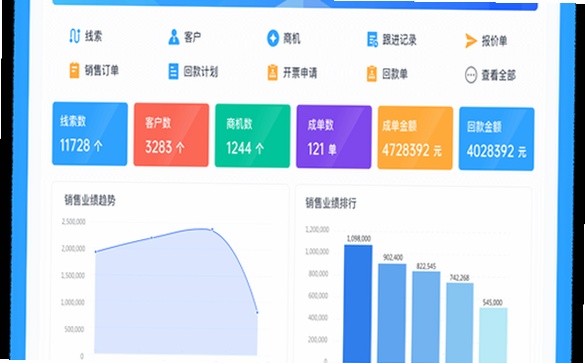Click the 销售业绩排行 chart title
Screen dimensions: 585x363
pos(331,203)
